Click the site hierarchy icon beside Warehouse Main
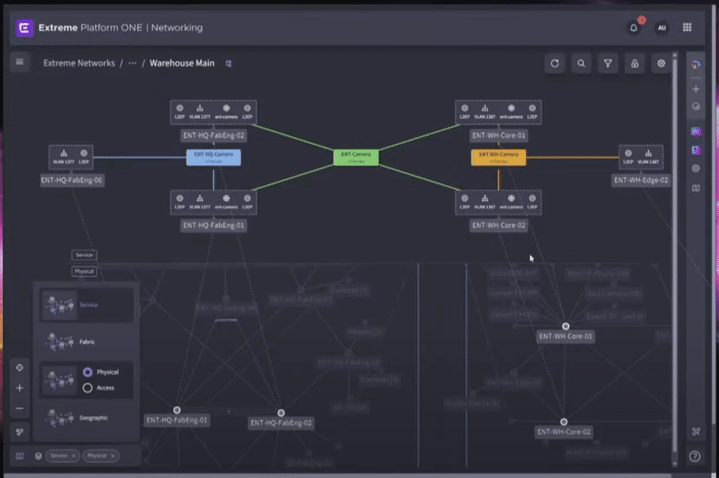 point(228,63)
